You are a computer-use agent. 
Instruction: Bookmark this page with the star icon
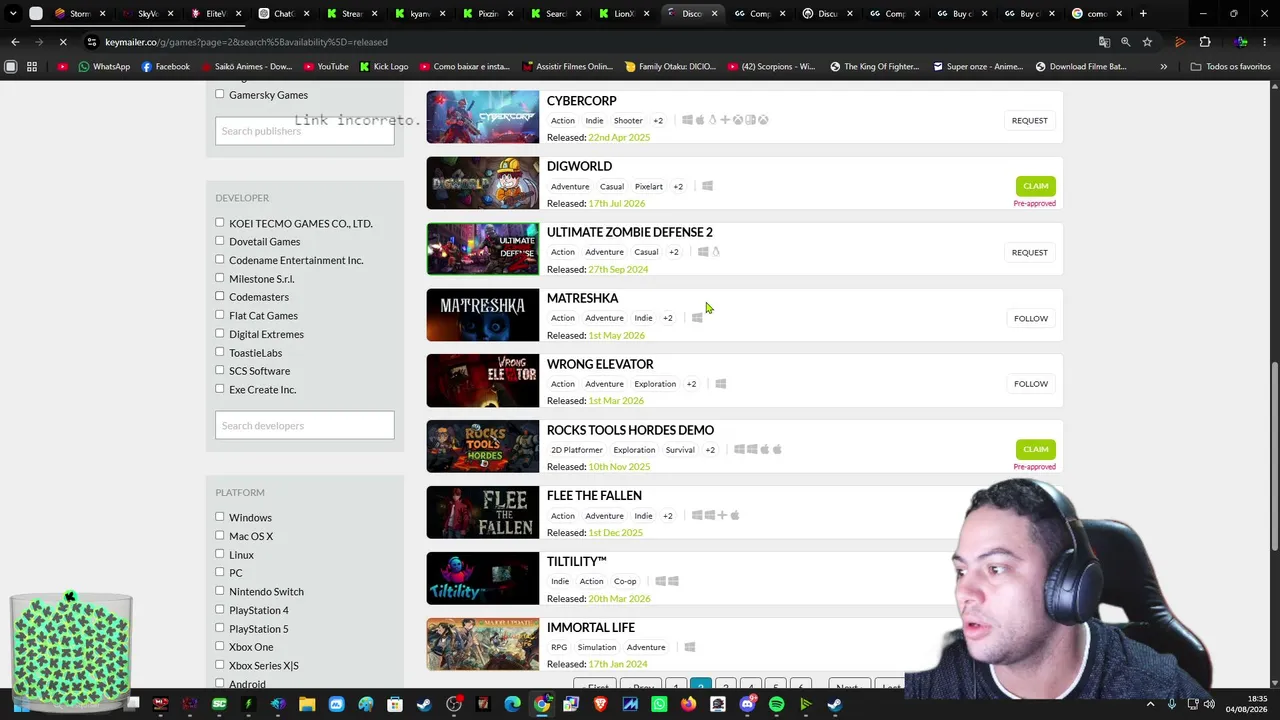click(x=1147, y=42)
